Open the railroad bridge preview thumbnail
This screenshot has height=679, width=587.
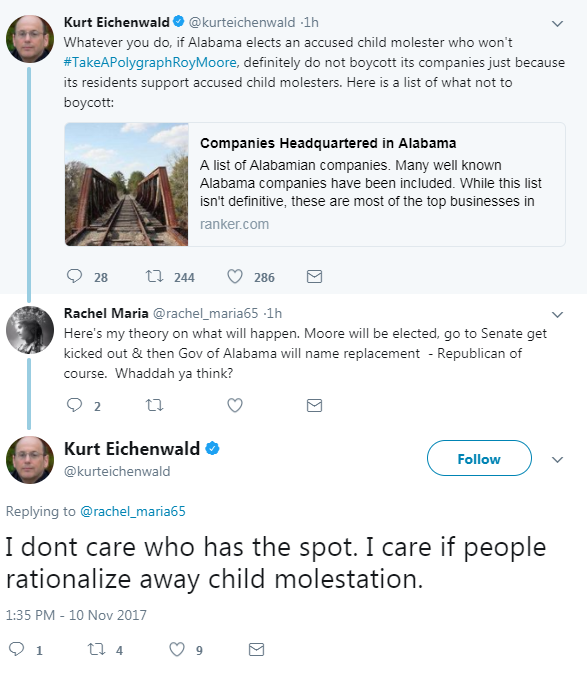pyautogui.click(x=126, y=184)
